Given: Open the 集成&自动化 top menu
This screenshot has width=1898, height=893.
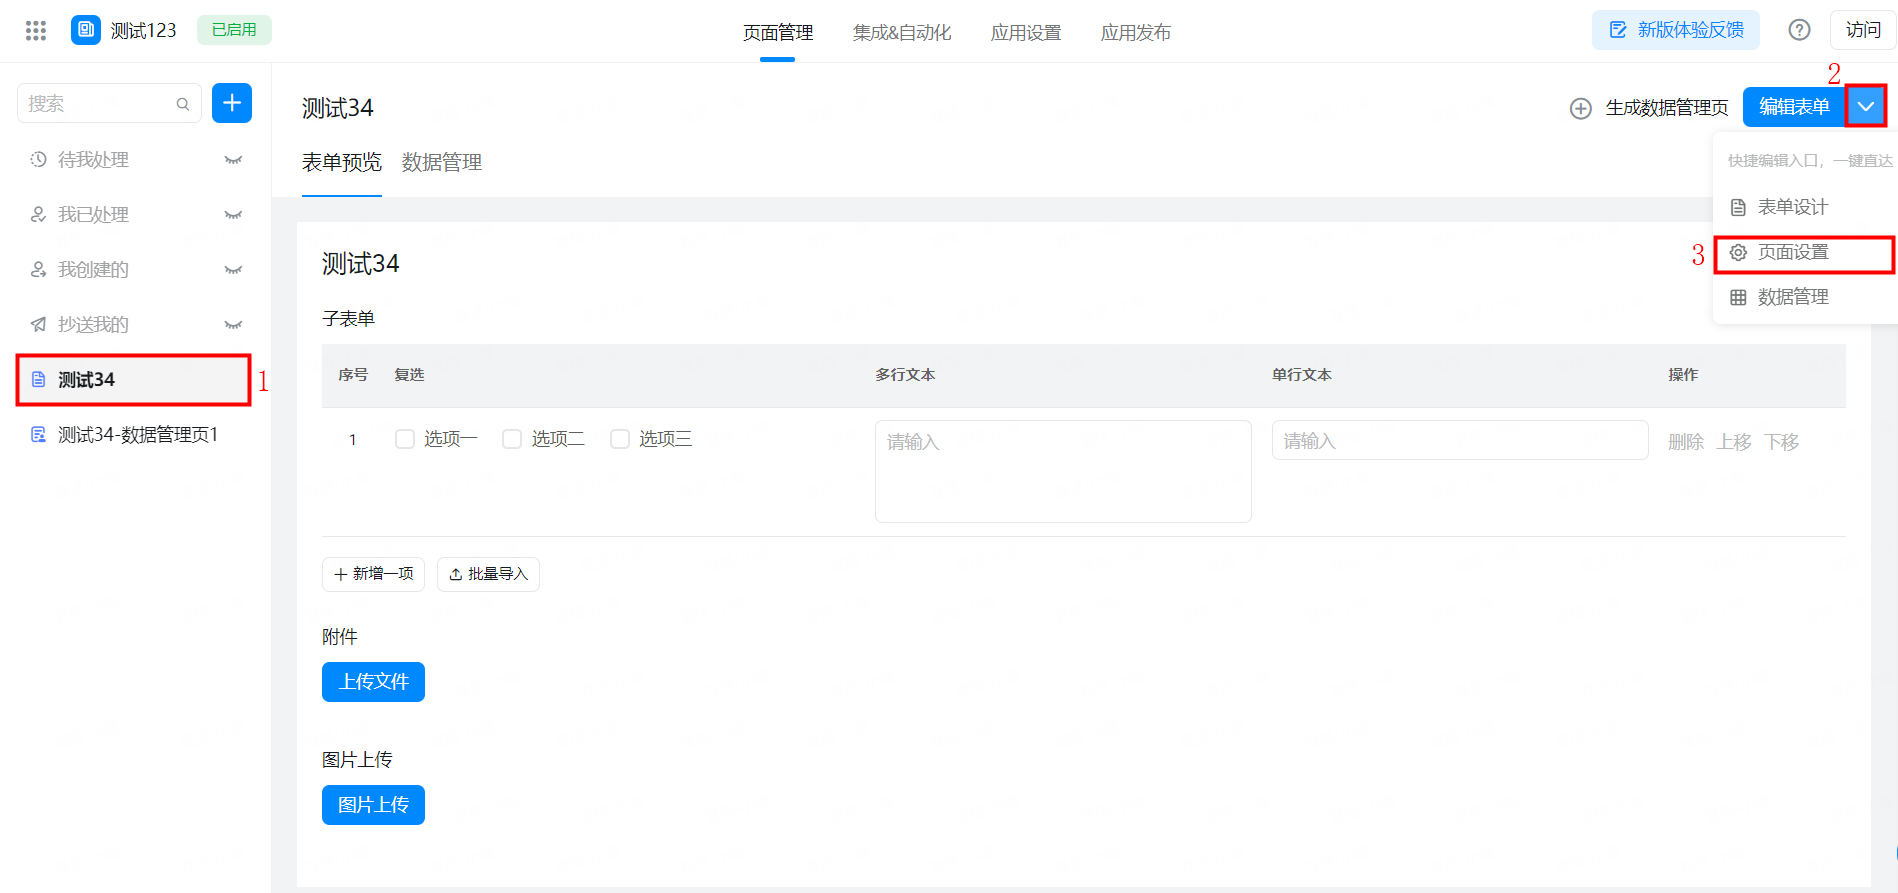Looking at the screenshot, I should coord(902,33).
